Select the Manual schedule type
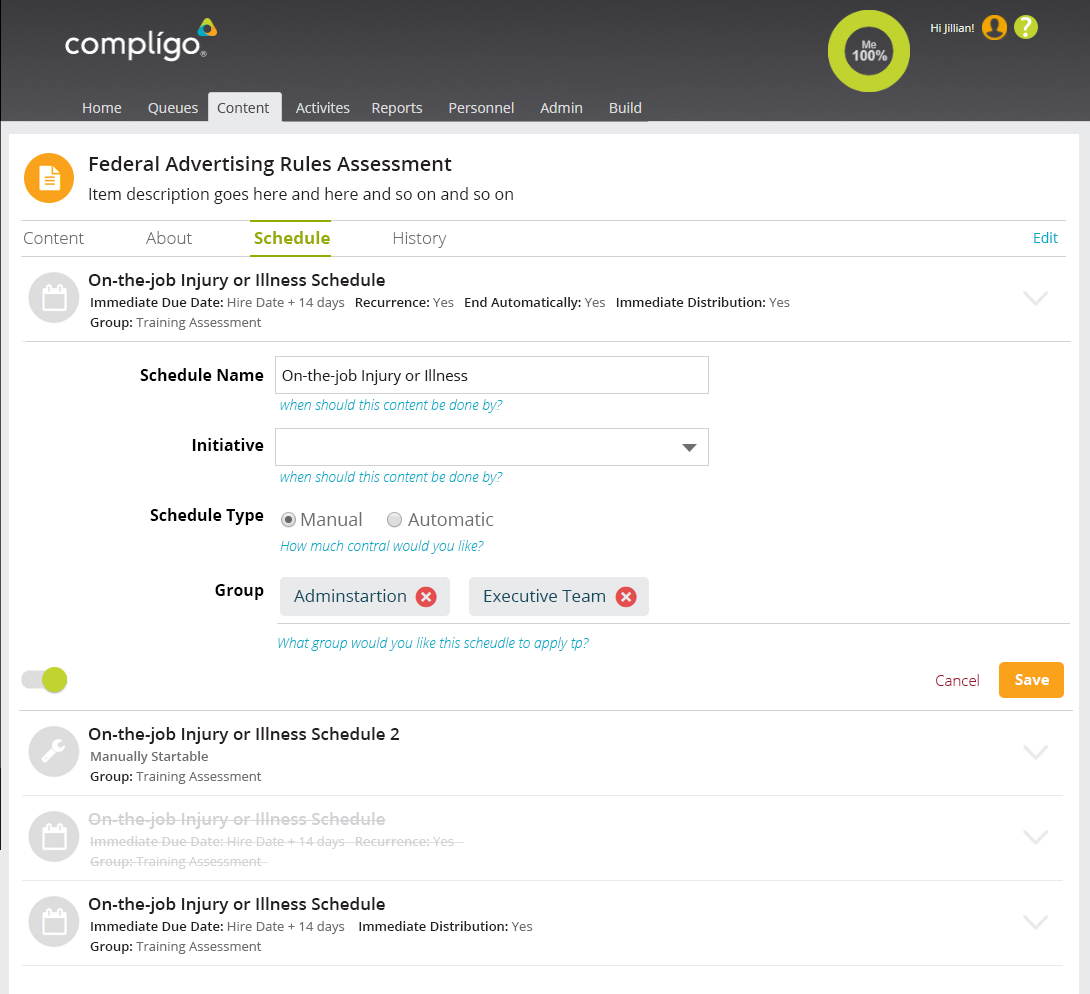The image size is (1090, 994). [x=289, y=520]
